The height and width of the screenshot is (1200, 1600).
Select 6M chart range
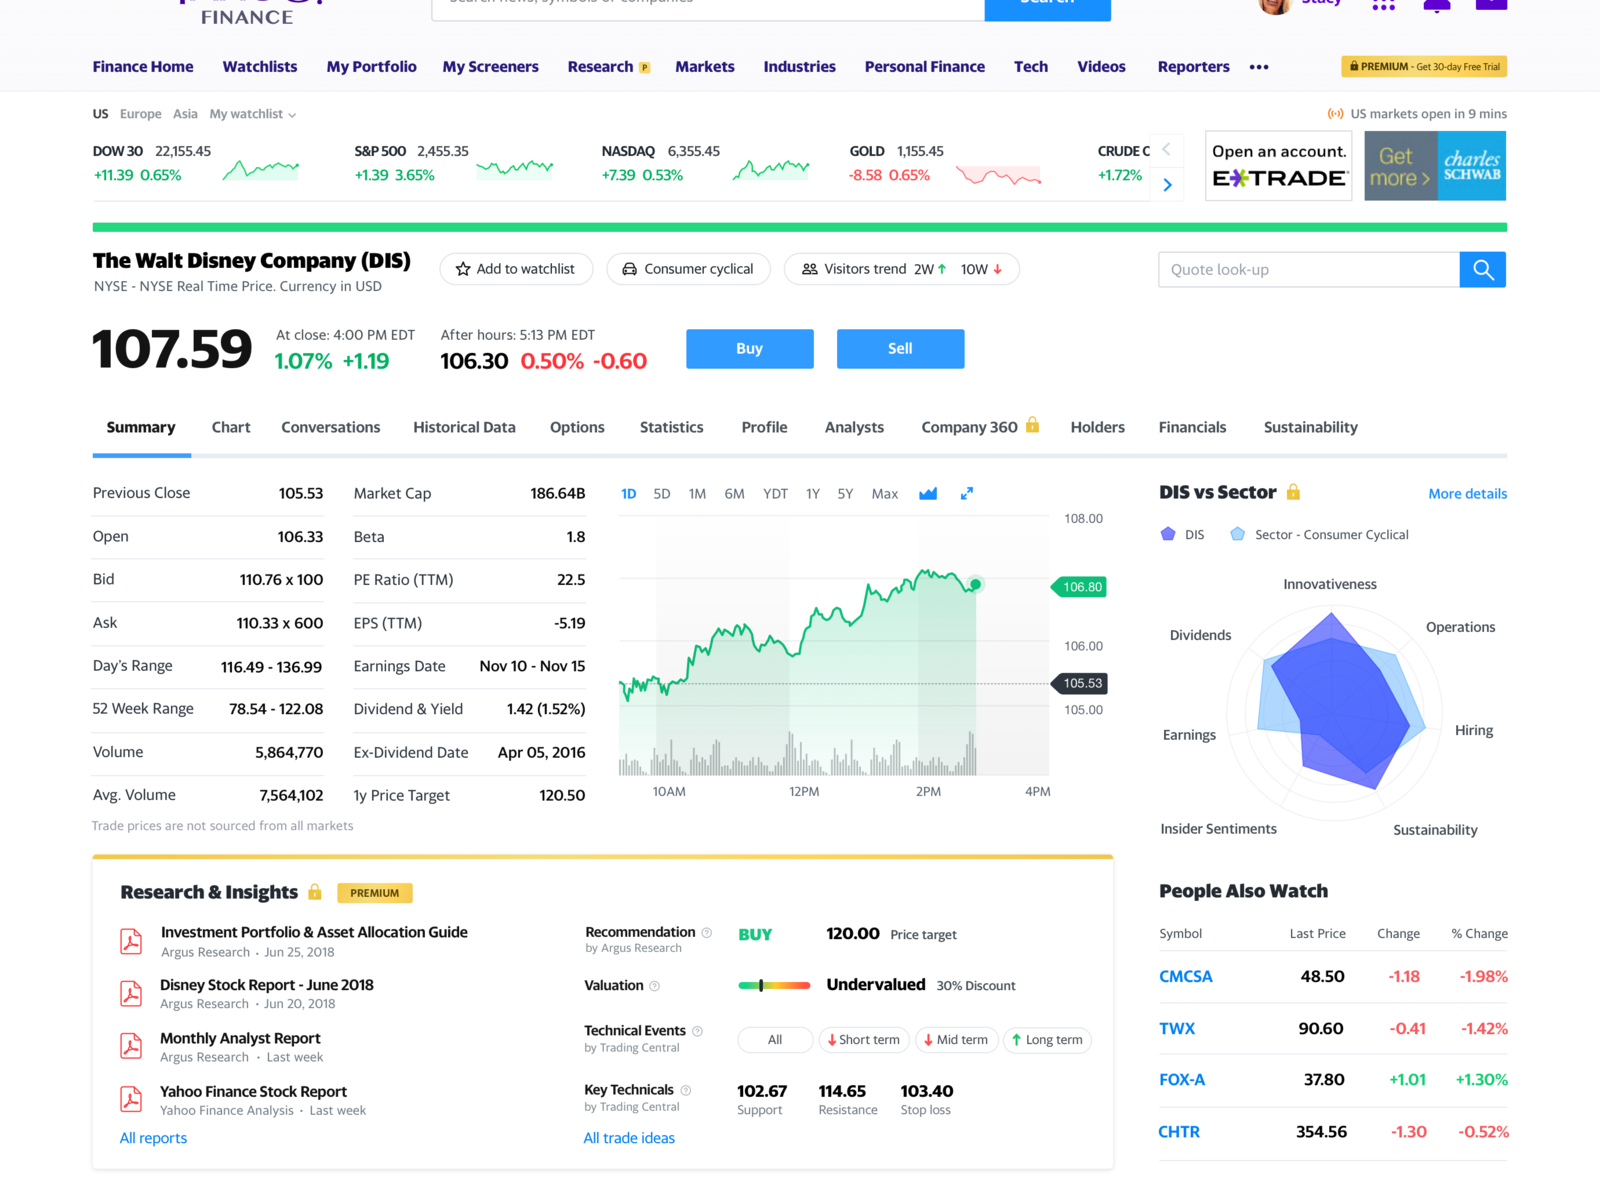tap(734, 494)
